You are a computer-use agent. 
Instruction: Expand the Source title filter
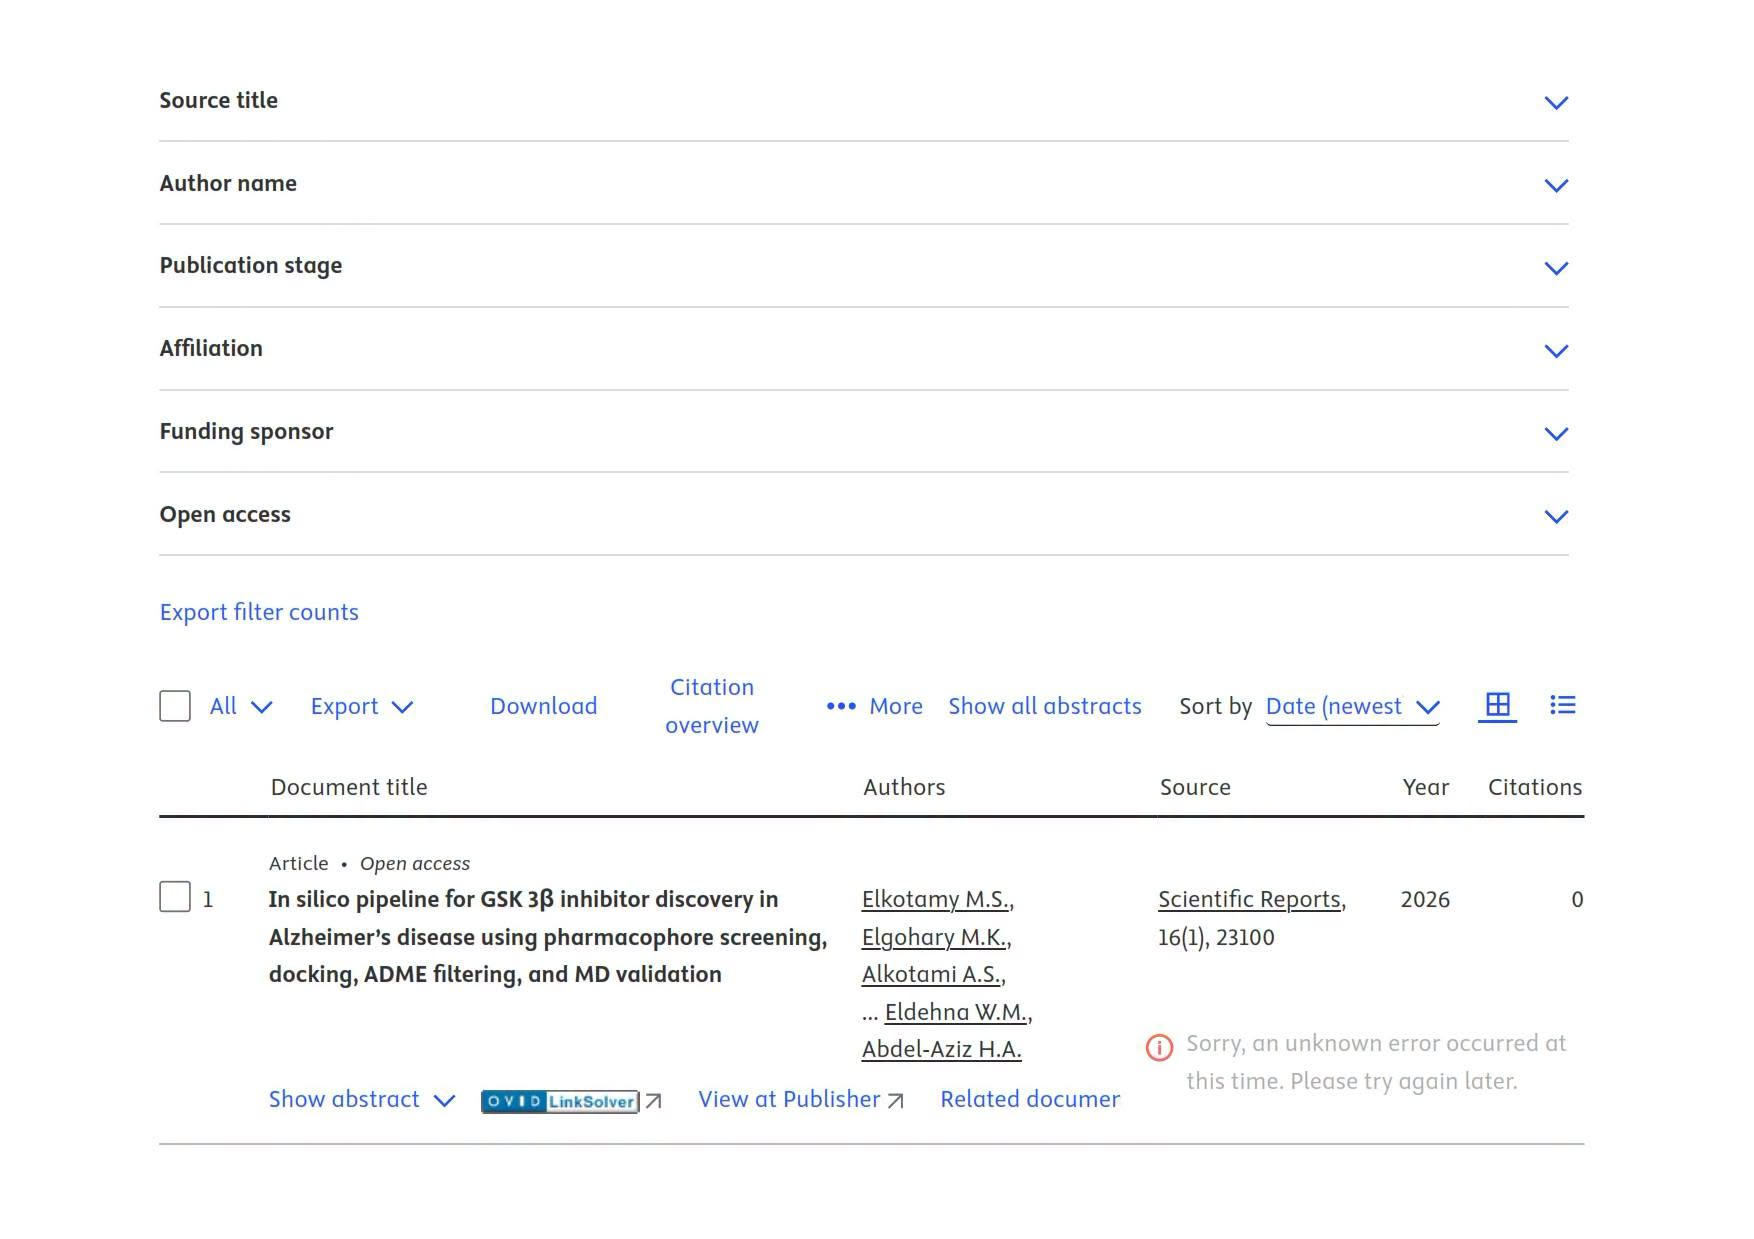click(x=864, y=101)
